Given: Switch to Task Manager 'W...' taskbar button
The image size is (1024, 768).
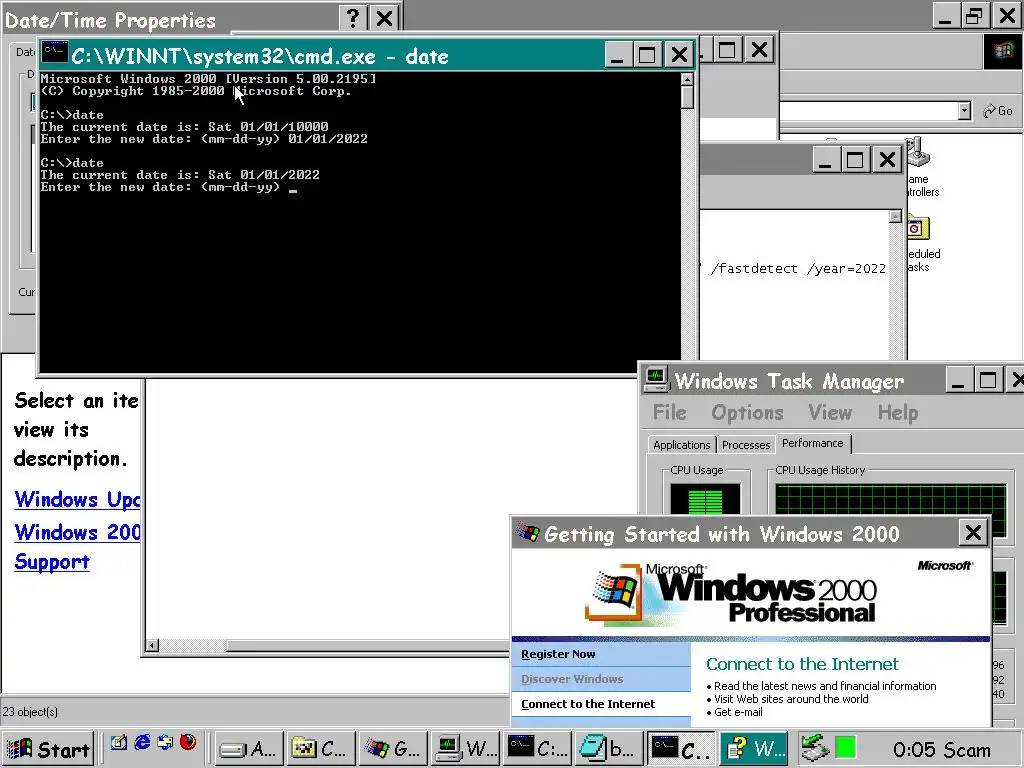Looking at the screenshot, I should (464, 748).
